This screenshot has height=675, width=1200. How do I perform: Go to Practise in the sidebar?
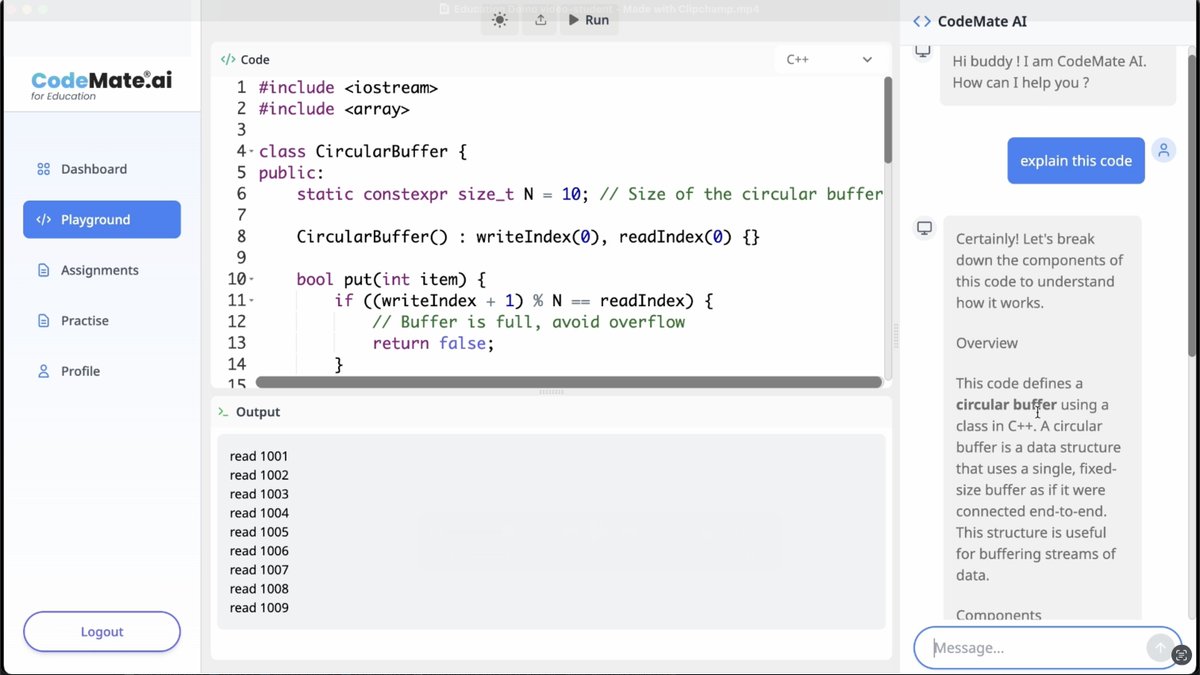click(x=102, y=321)
